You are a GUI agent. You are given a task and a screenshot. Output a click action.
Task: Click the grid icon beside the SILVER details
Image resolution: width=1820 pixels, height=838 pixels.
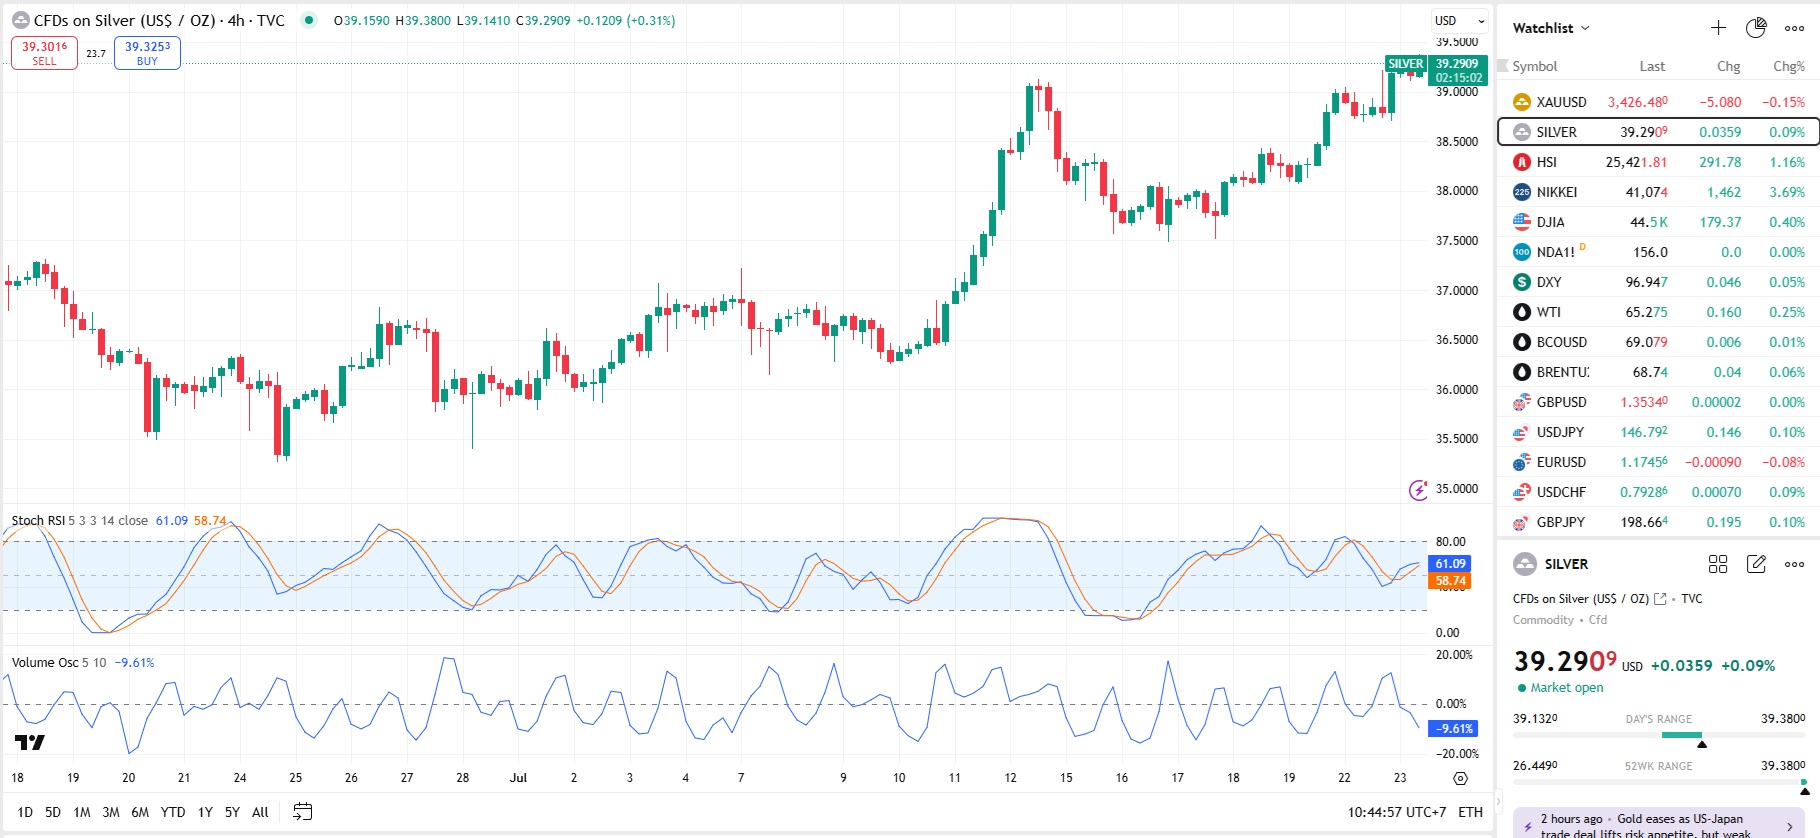1718,564
